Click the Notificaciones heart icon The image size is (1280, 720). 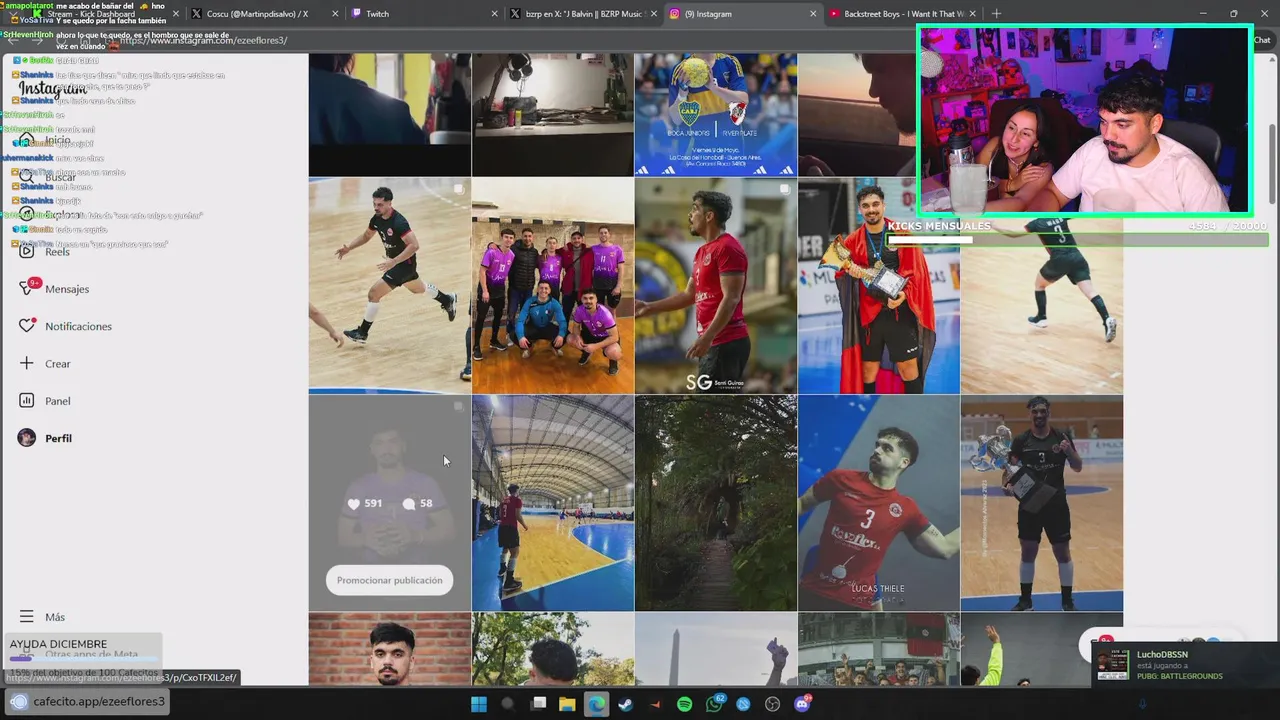(x=27, y=326)
